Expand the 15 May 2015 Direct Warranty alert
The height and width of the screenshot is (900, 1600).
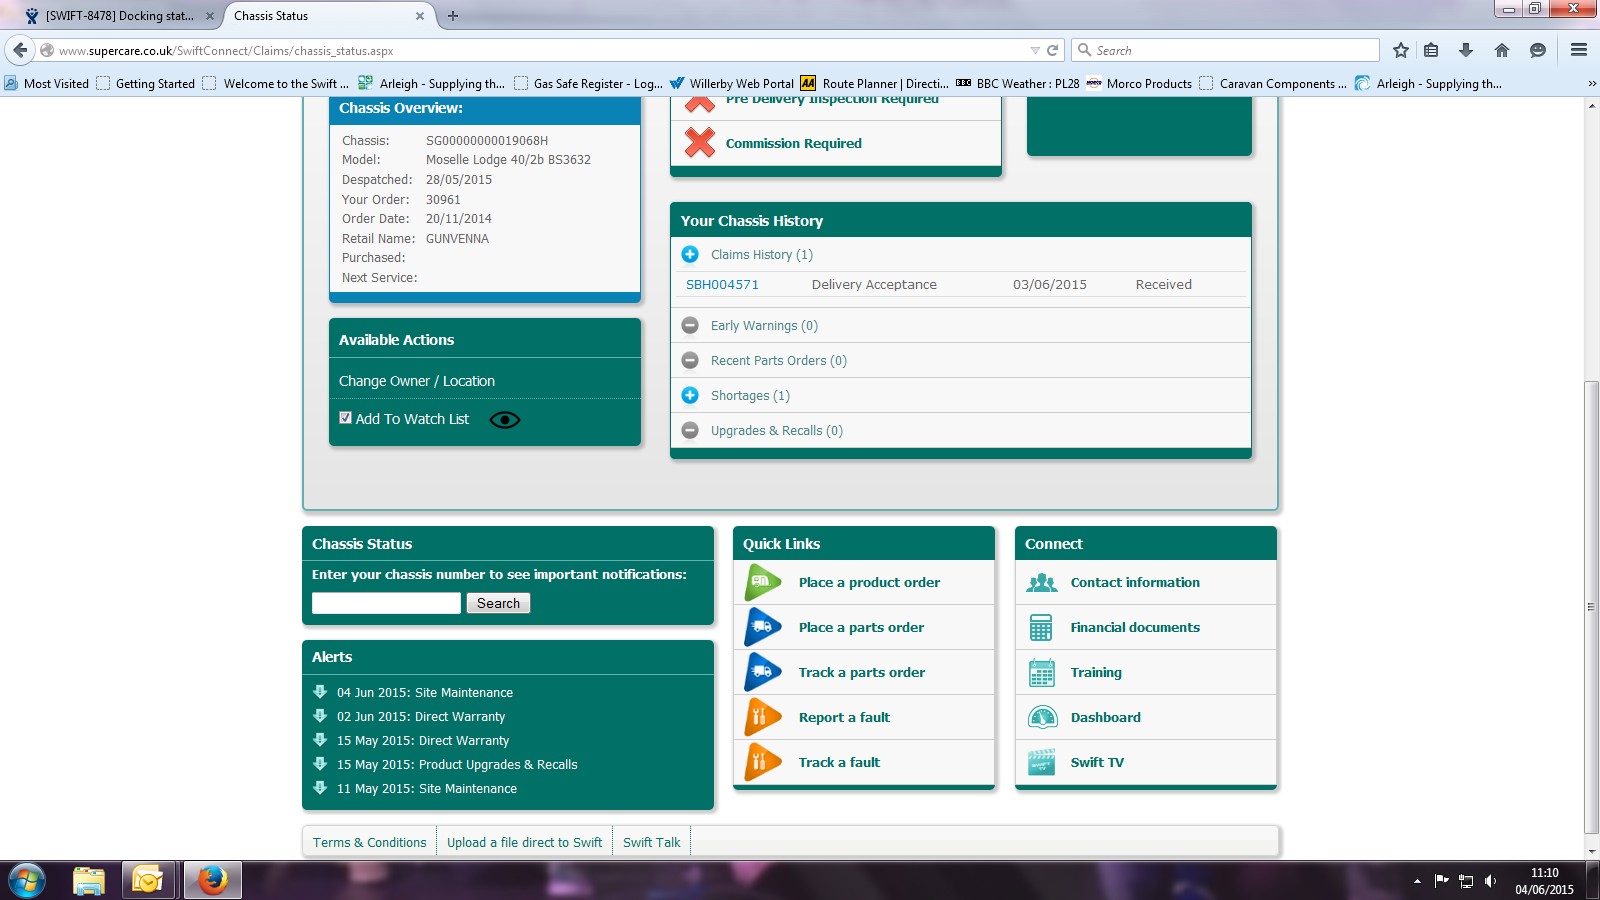click(320, 740)
